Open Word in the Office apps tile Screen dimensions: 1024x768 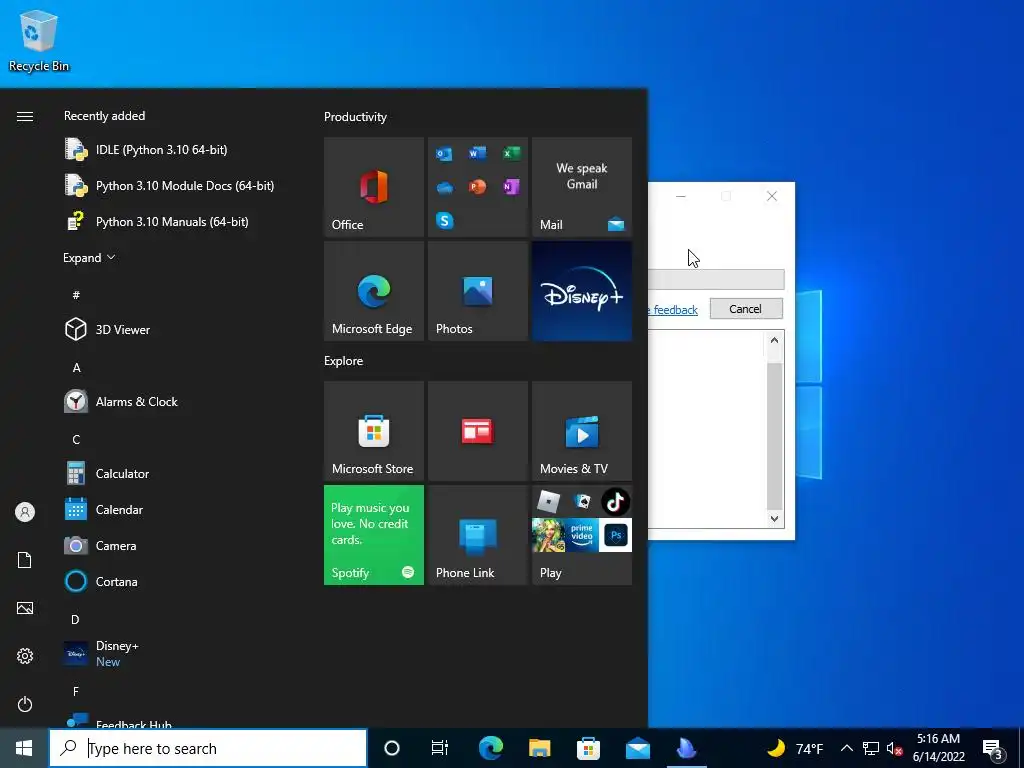tap(477, 153)
